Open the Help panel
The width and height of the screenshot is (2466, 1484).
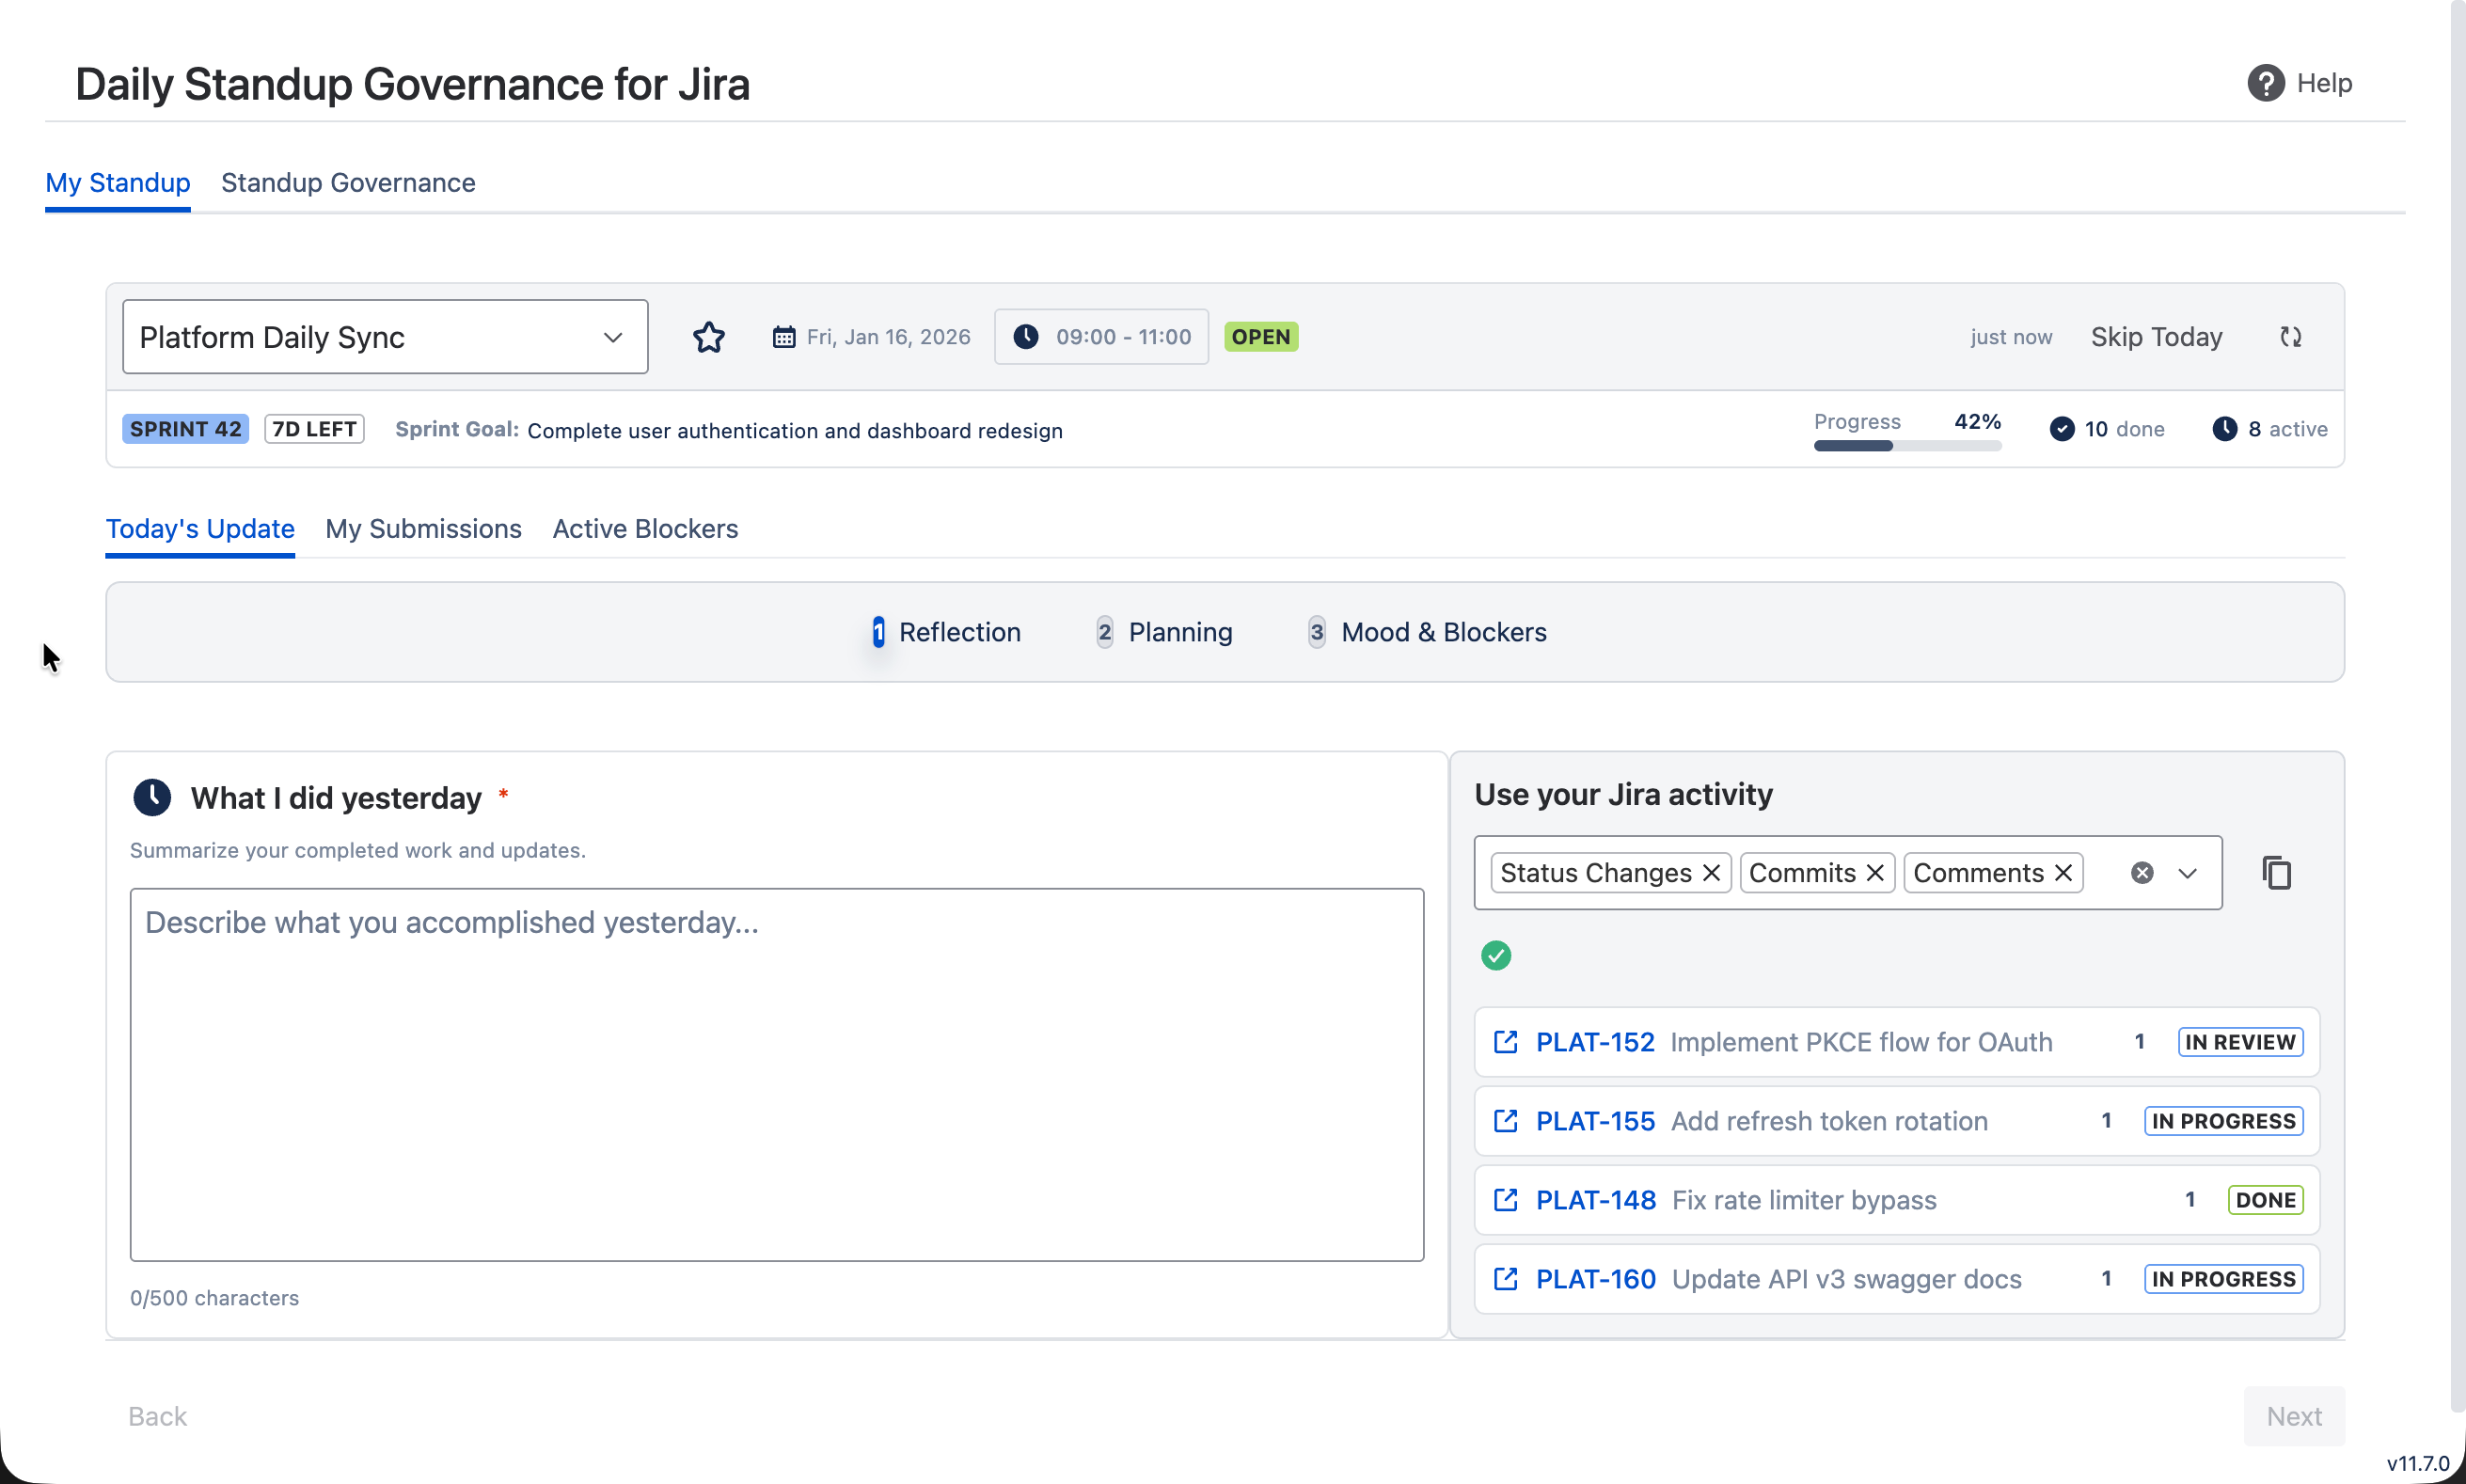pos(2299,82)
